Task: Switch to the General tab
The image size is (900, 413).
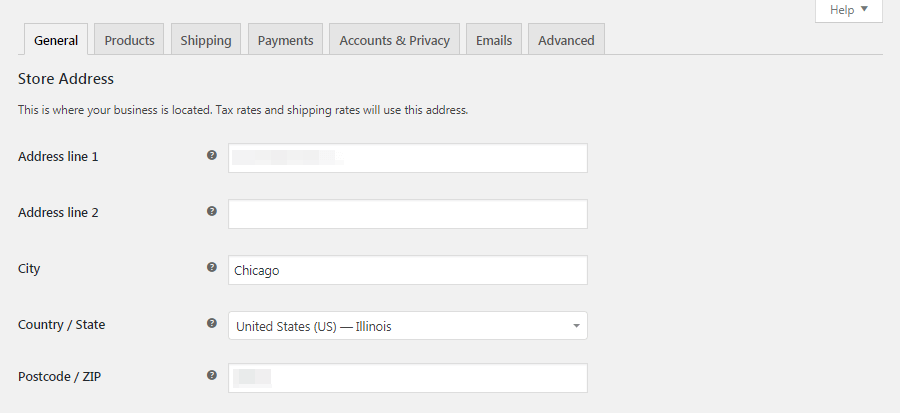Action: click(x=56, y=40)
